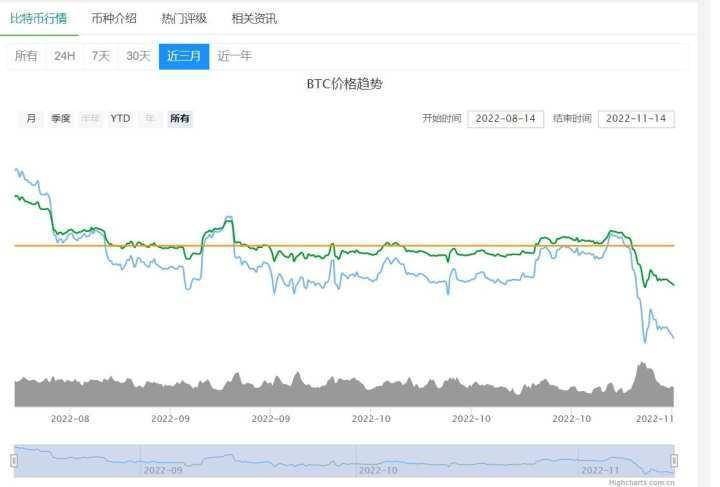Show the 30天 price range
The image size is (720, 487).
point(138,56)
